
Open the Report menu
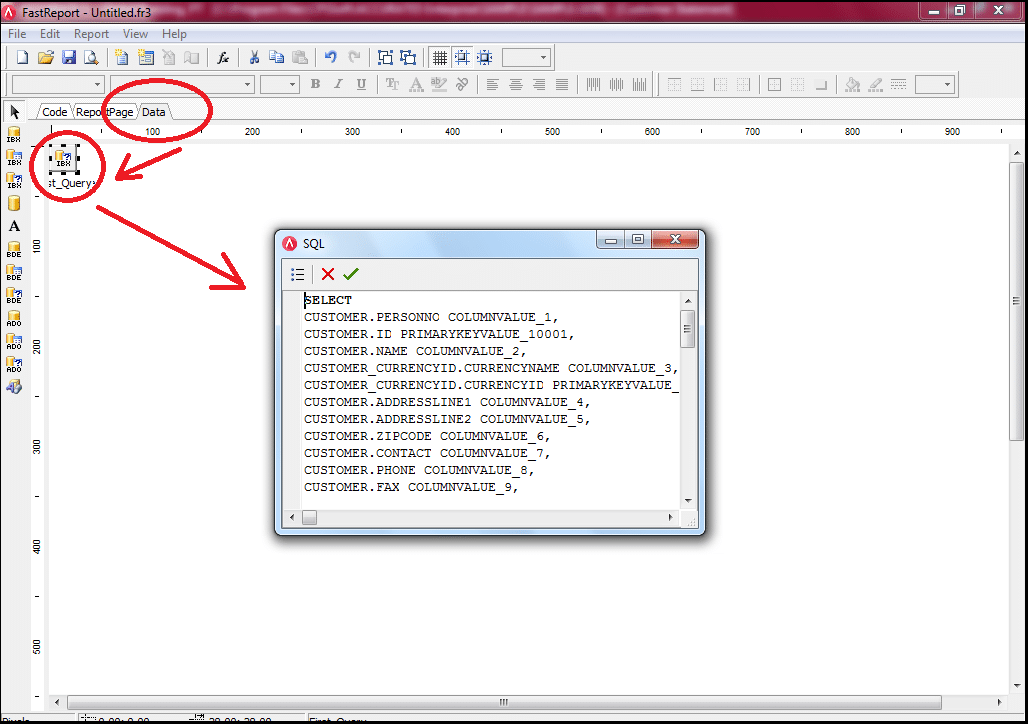point(91,34)
